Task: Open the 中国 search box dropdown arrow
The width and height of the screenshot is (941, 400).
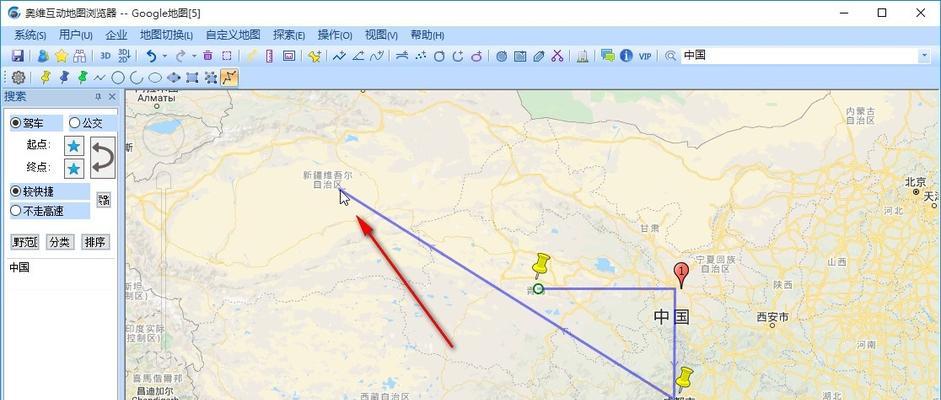Action: point(924,56)
